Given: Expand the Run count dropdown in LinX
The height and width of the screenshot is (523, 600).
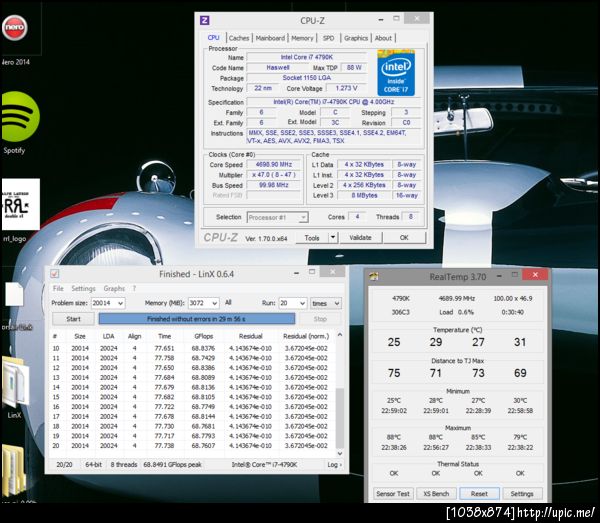Looking at the screenshot, I should click(x=302, y=303).
